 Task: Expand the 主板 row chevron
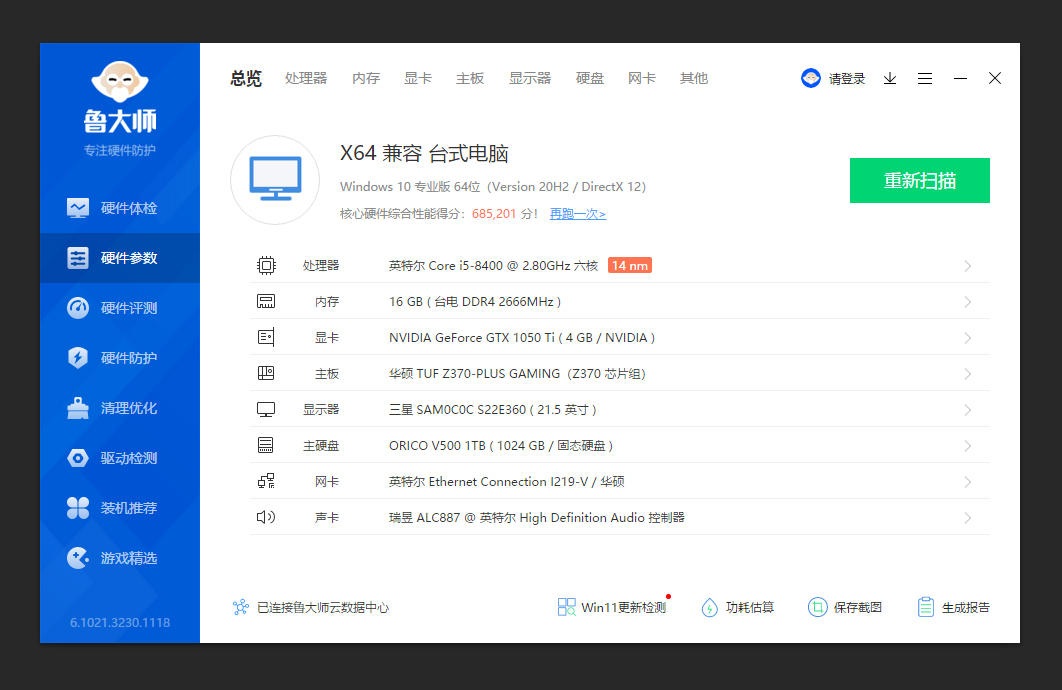tap(968, 374)
